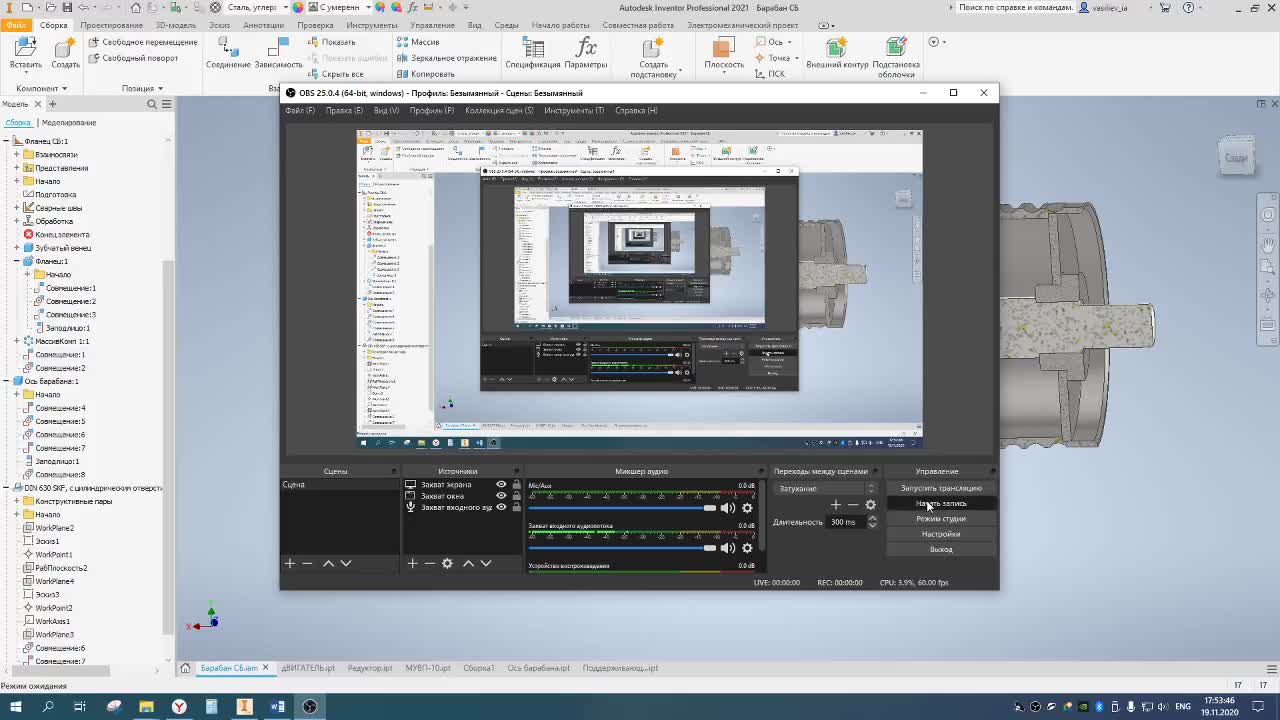Select the Соединение joint tool
This screenshot has width=1280, height=720.
[228, 54]
